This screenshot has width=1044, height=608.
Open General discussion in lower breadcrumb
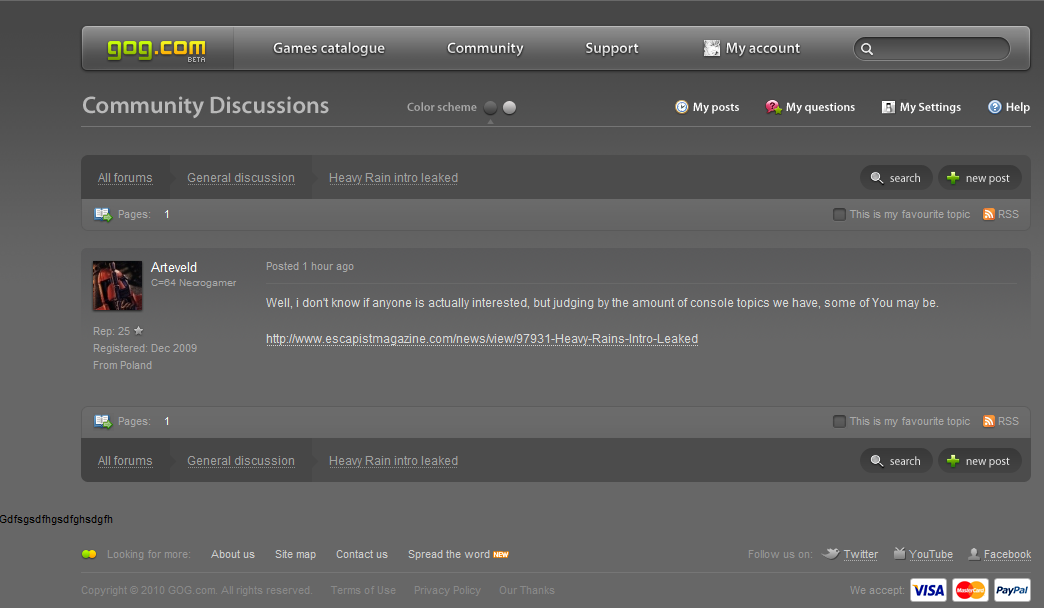click(241, 461)
